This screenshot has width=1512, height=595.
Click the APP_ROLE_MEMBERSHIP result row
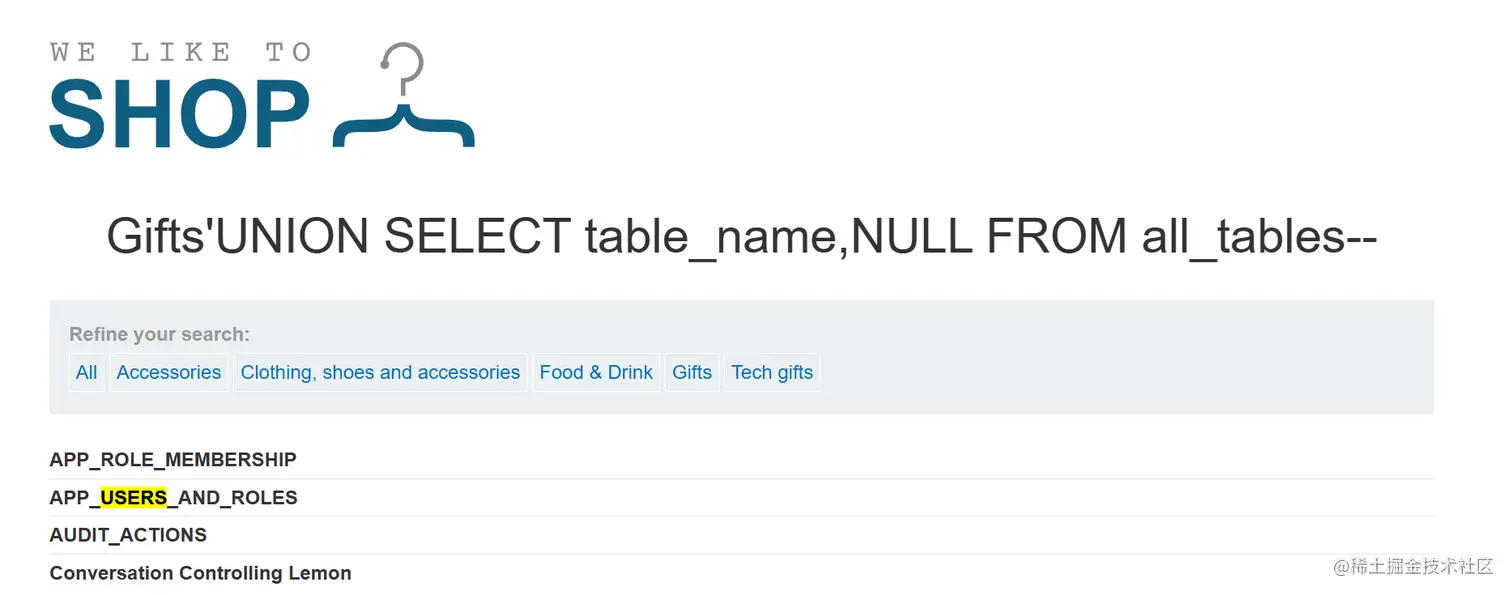pos(741,460)
